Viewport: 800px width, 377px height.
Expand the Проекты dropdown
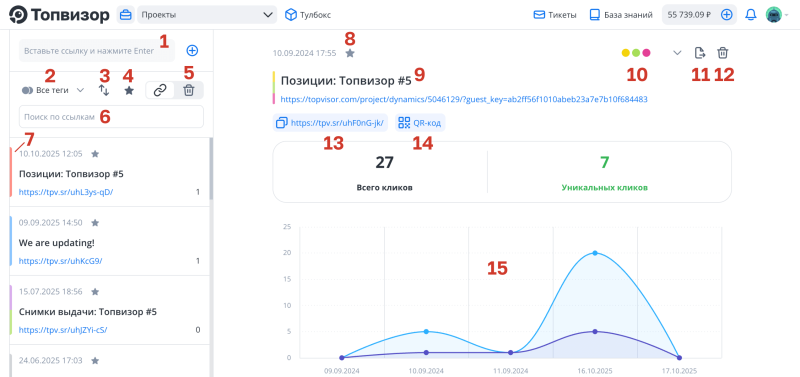click(207, 15)
